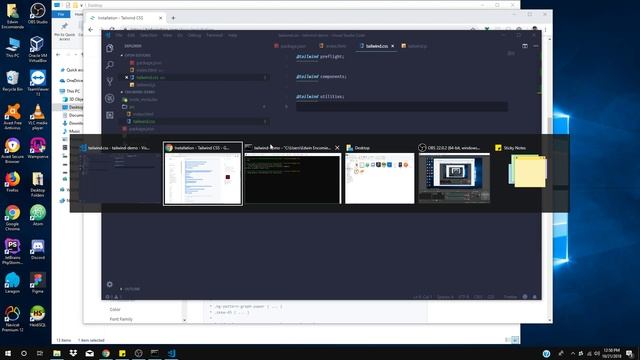Open the Action Center notifications icon

pos(630,353)
